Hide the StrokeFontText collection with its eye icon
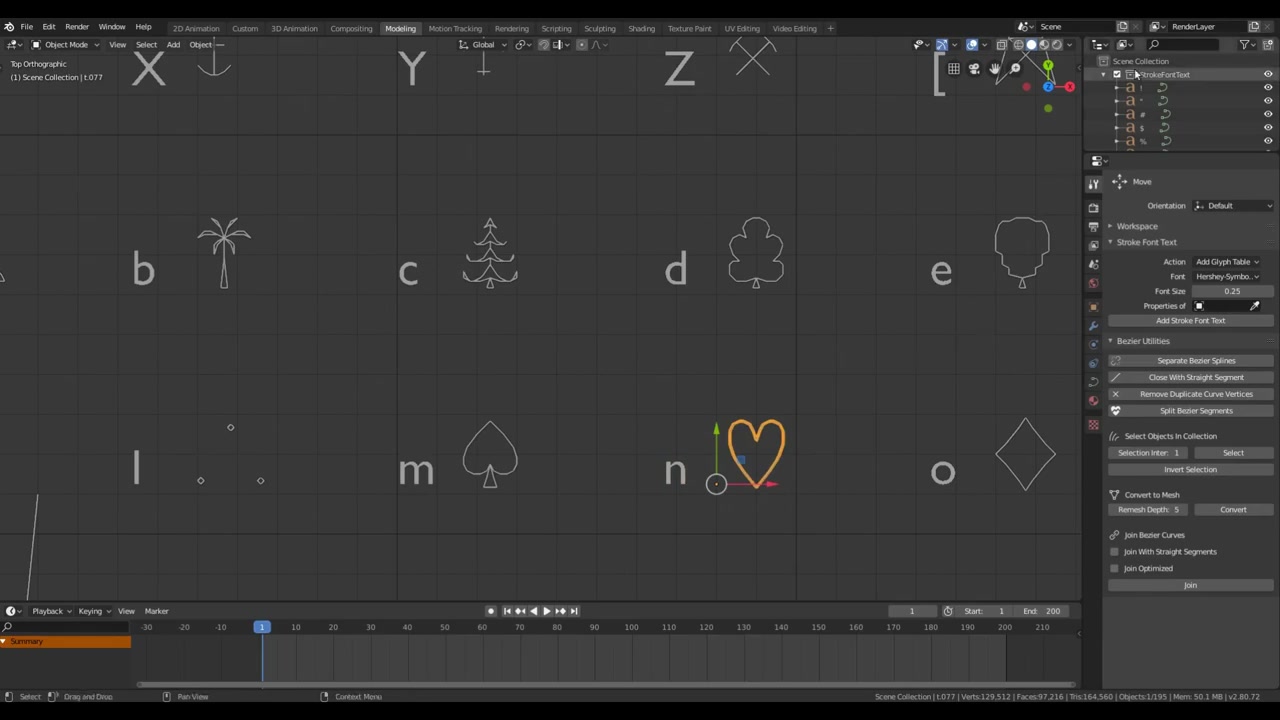Viewport: 1280px width, 720px height. [1268, 75]
